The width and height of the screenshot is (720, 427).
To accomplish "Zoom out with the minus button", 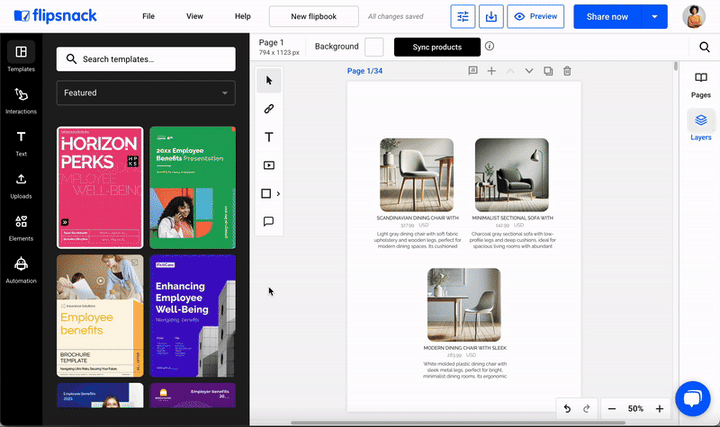I will pyautogui.click(x=612, y=409).
